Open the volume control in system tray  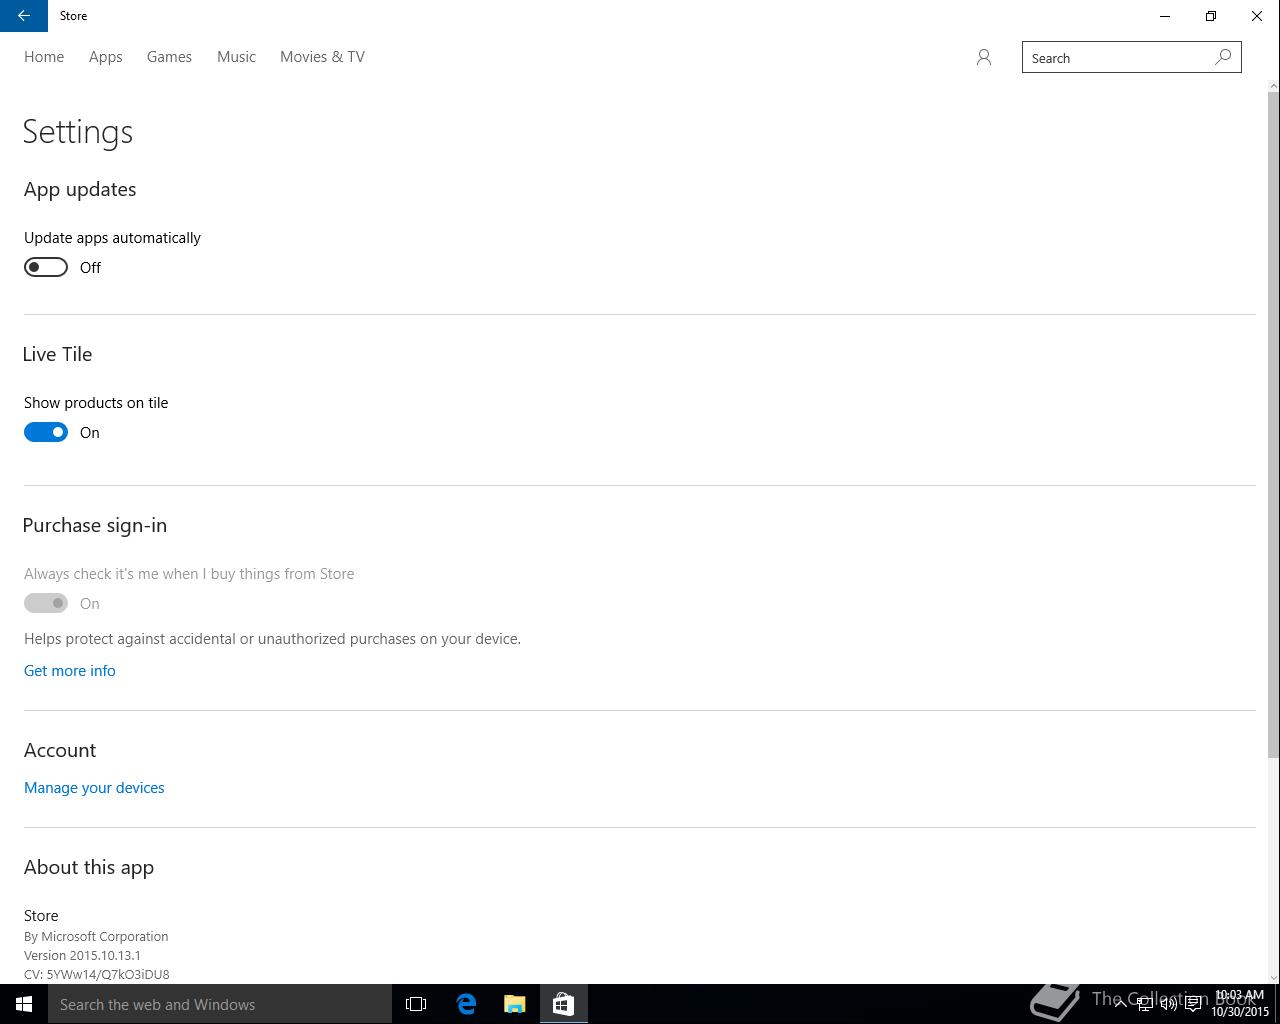(1168, 1004)
